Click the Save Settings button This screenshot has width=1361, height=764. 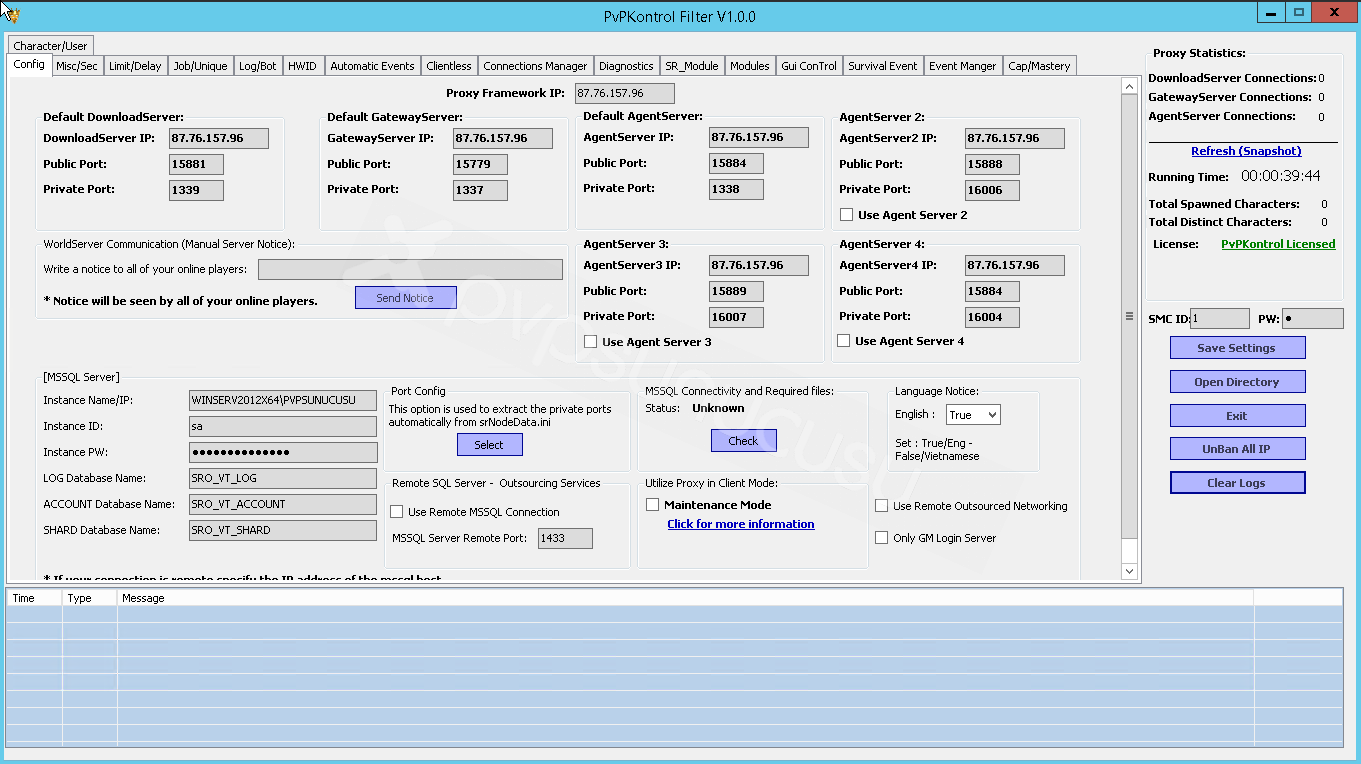1237,348
